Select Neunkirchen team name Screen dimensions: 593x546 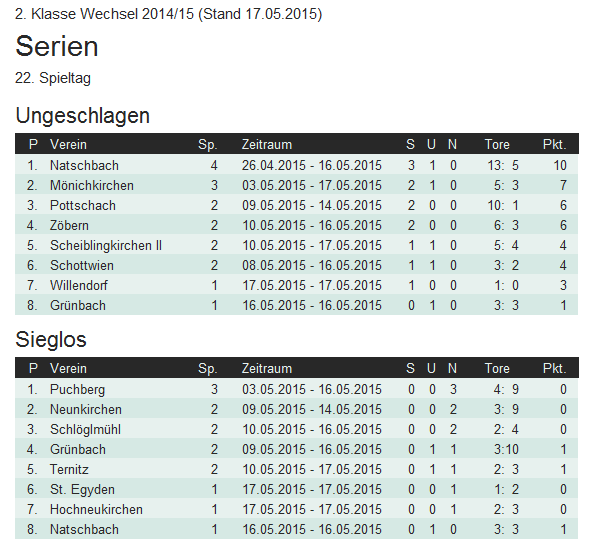coord(86,410)
